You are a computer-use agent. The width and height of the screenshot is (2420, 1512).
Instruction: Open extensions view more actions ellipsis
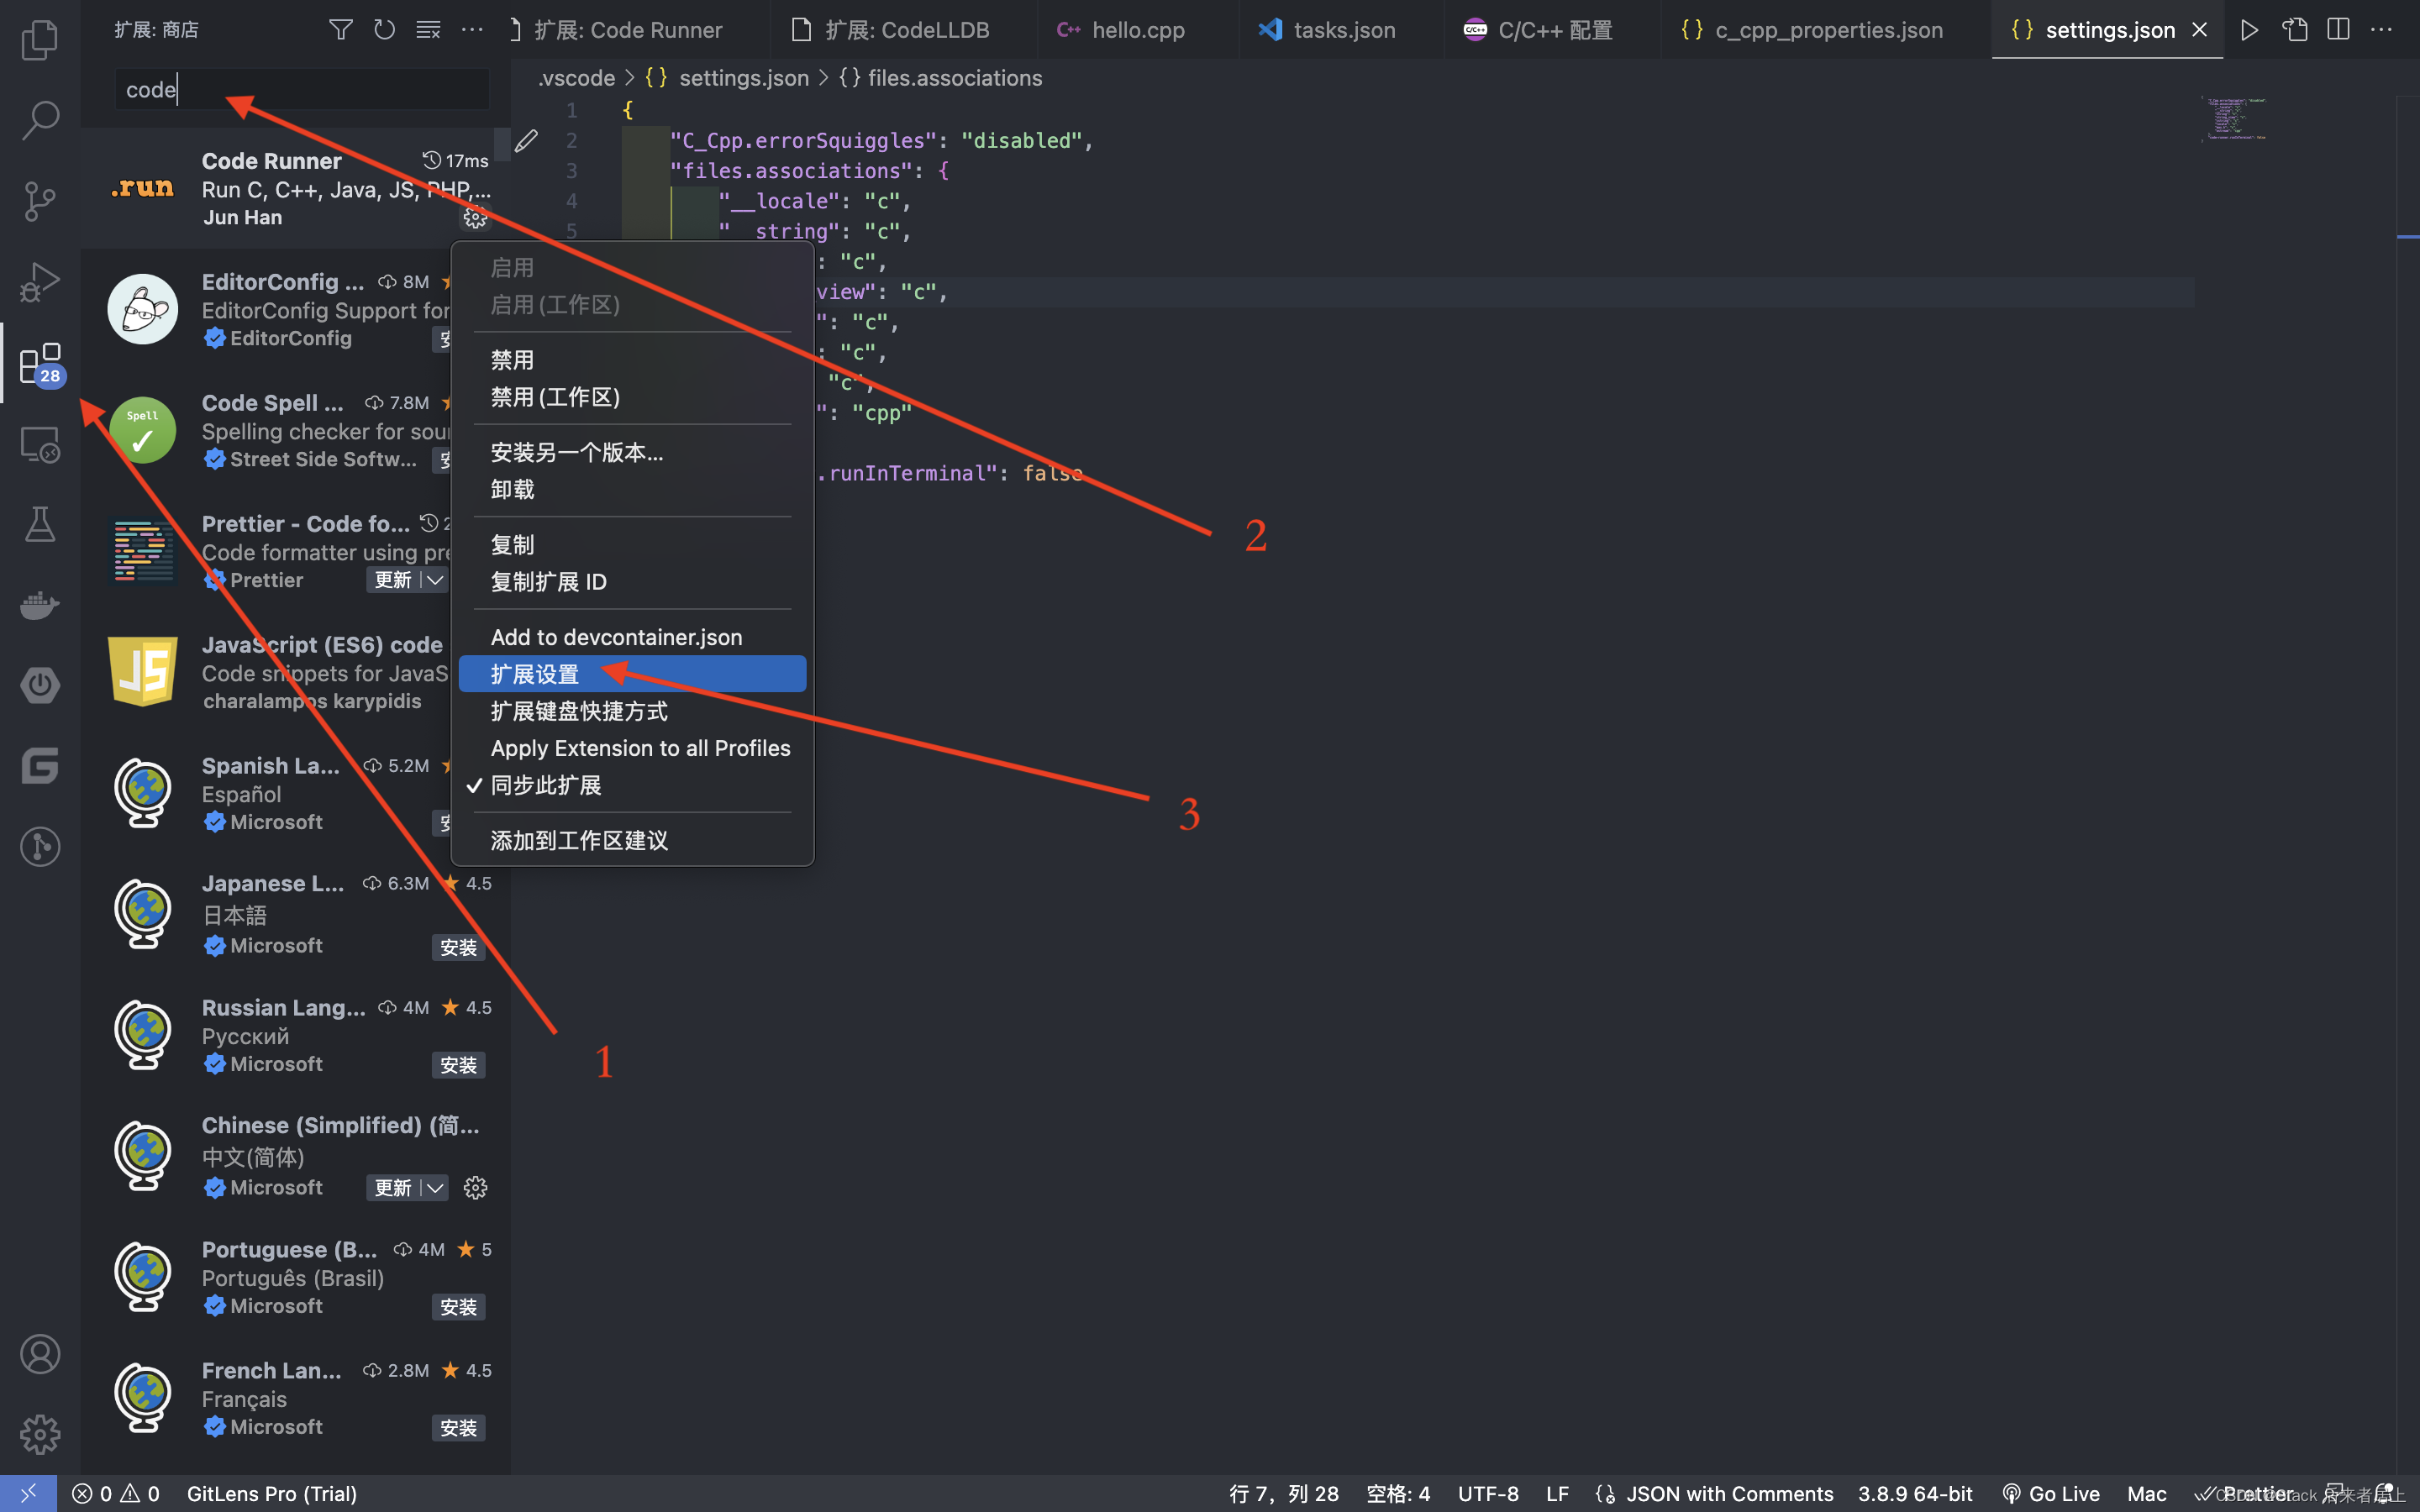click(472, 30)
